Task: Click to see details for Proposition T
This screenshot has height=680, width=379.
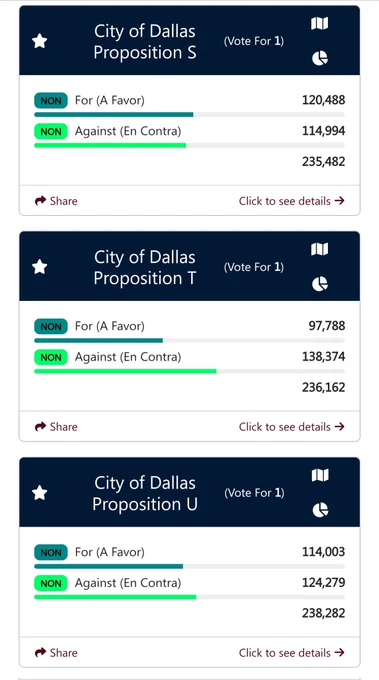Action: (x=292, y=427)
